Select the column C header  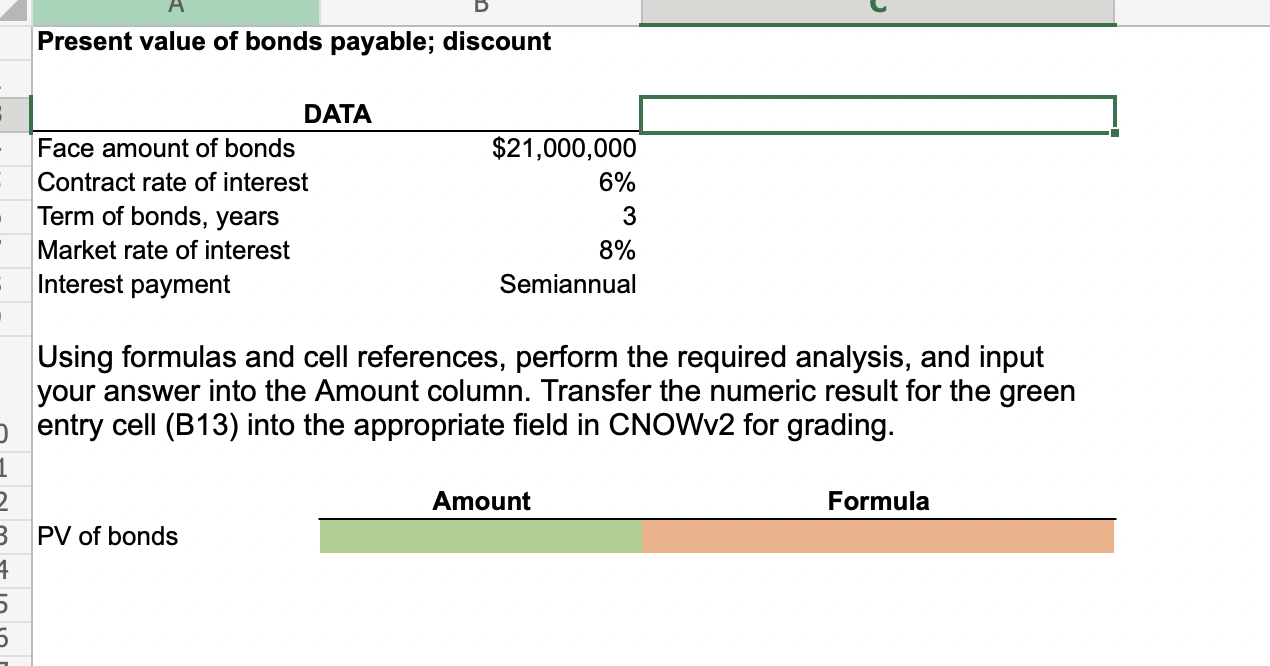878,8
